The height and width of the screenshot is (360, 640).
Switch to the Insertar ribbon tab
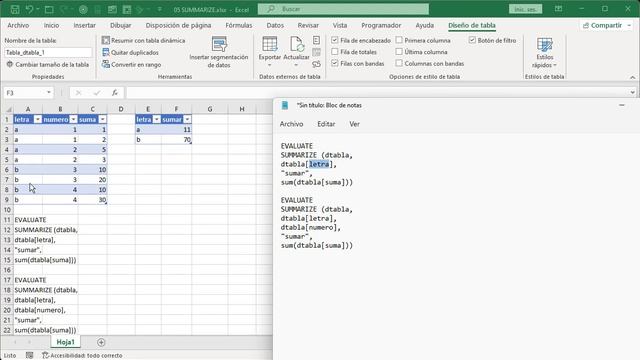click(84, 25)
